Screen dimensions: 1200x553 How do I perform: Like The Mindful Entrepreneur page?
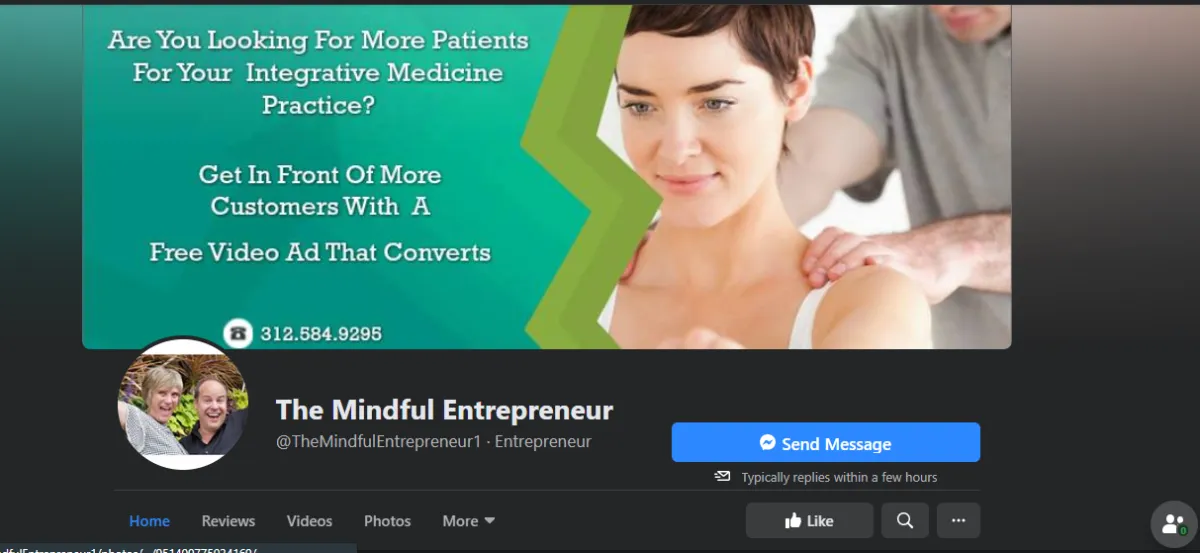pos(809,520)
